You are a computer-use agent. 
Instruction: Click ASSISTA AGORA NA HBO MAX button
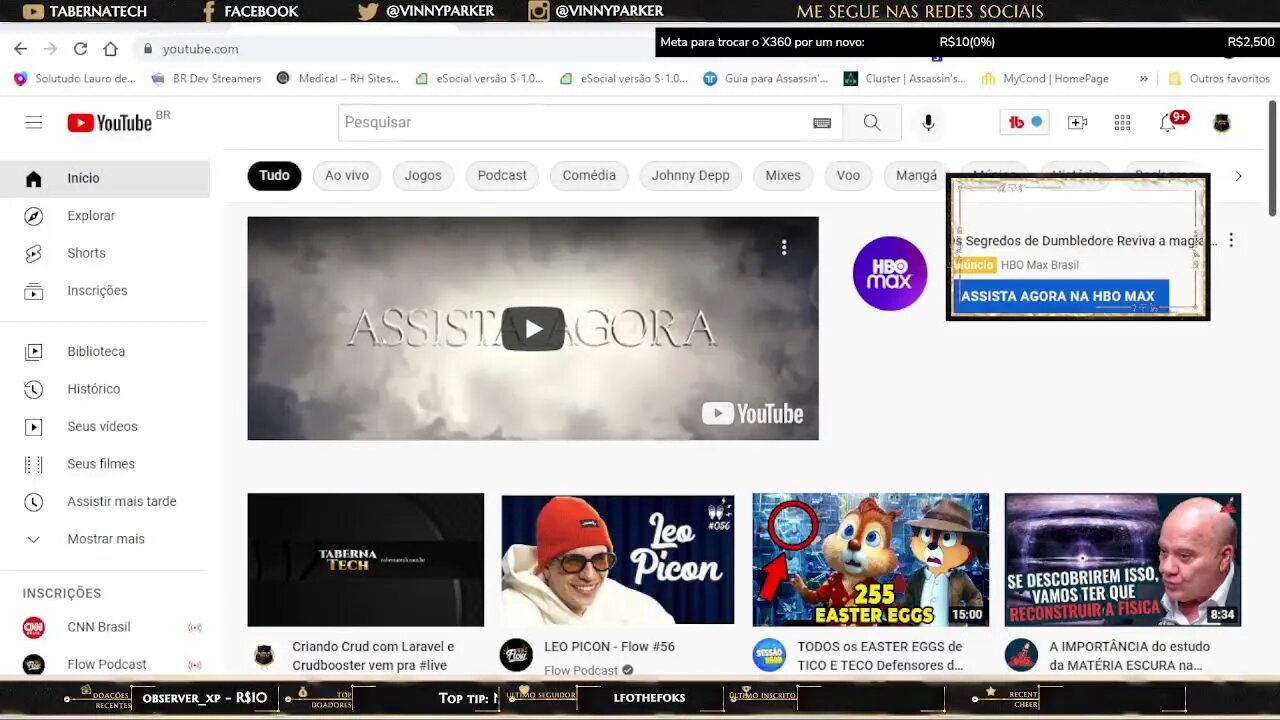coord(1058,296)
